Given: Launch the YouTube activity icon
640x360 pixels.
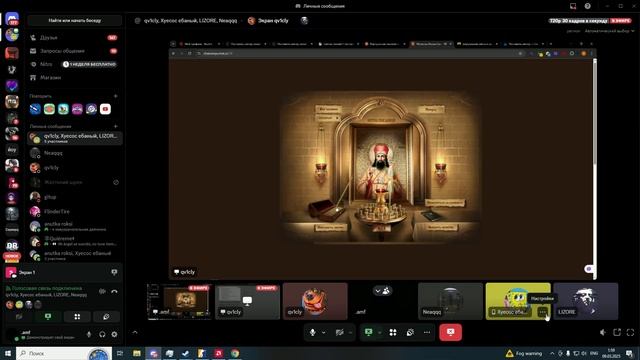Looking at the screenshot, I should [x=105, y=109].
